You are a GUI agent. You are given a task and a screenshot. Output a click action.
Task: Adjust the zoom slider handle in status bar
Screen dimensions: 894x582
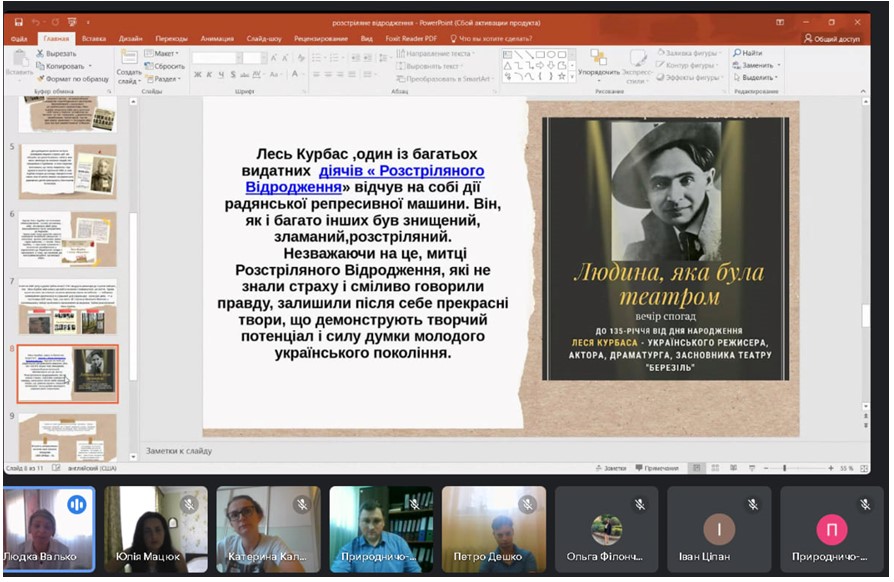tap(785, 468)
